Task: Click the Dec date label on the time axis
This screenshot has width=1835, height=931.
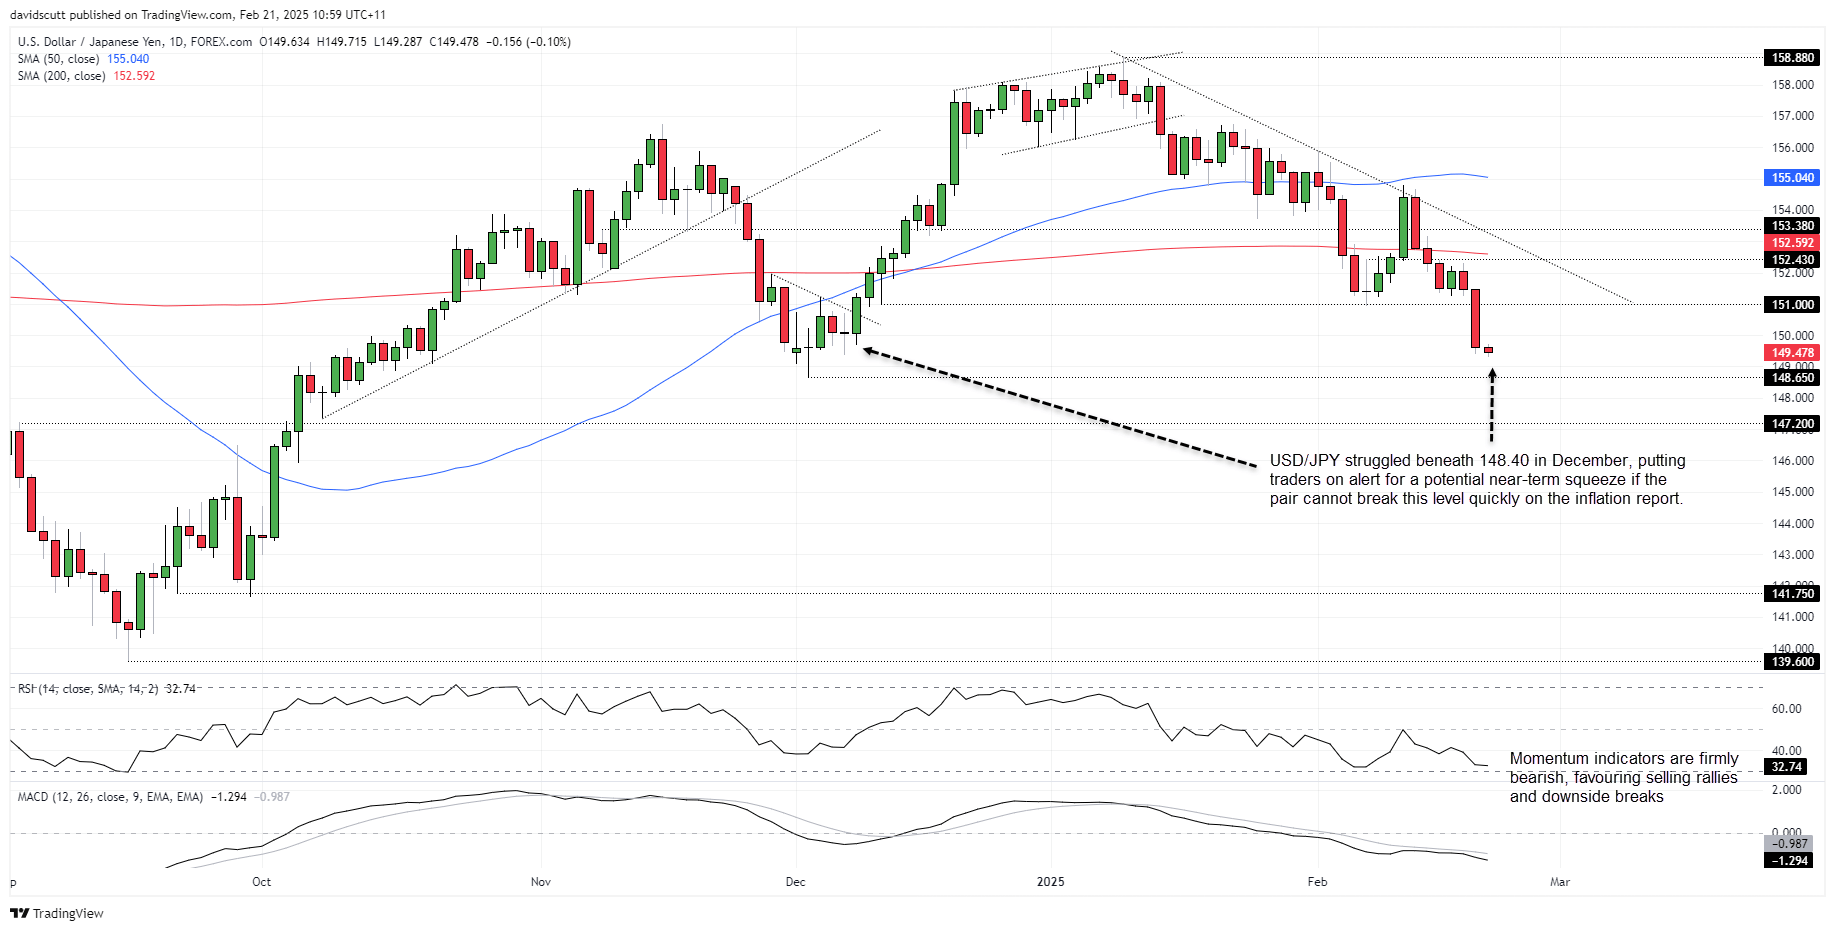Action: tap(796, 882)
